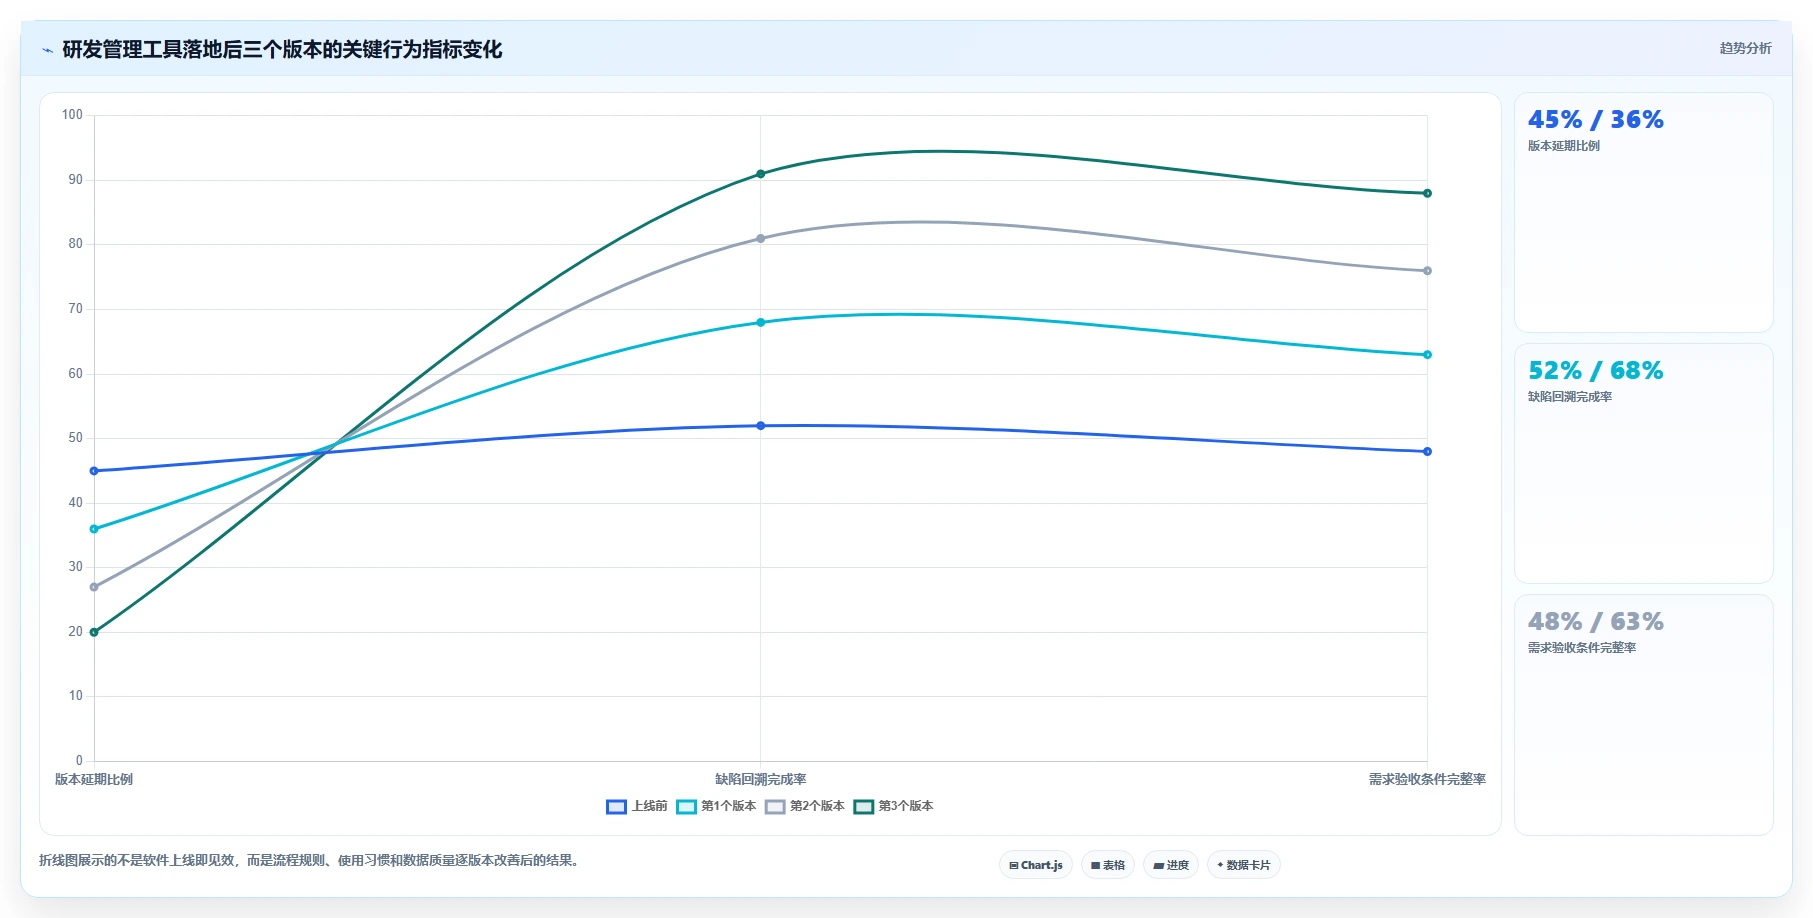The height and width of the screenshot is (918, 1813).
Task: Select the 第3个版本 point at 需求验收条件完整率
Action: 1427,193
